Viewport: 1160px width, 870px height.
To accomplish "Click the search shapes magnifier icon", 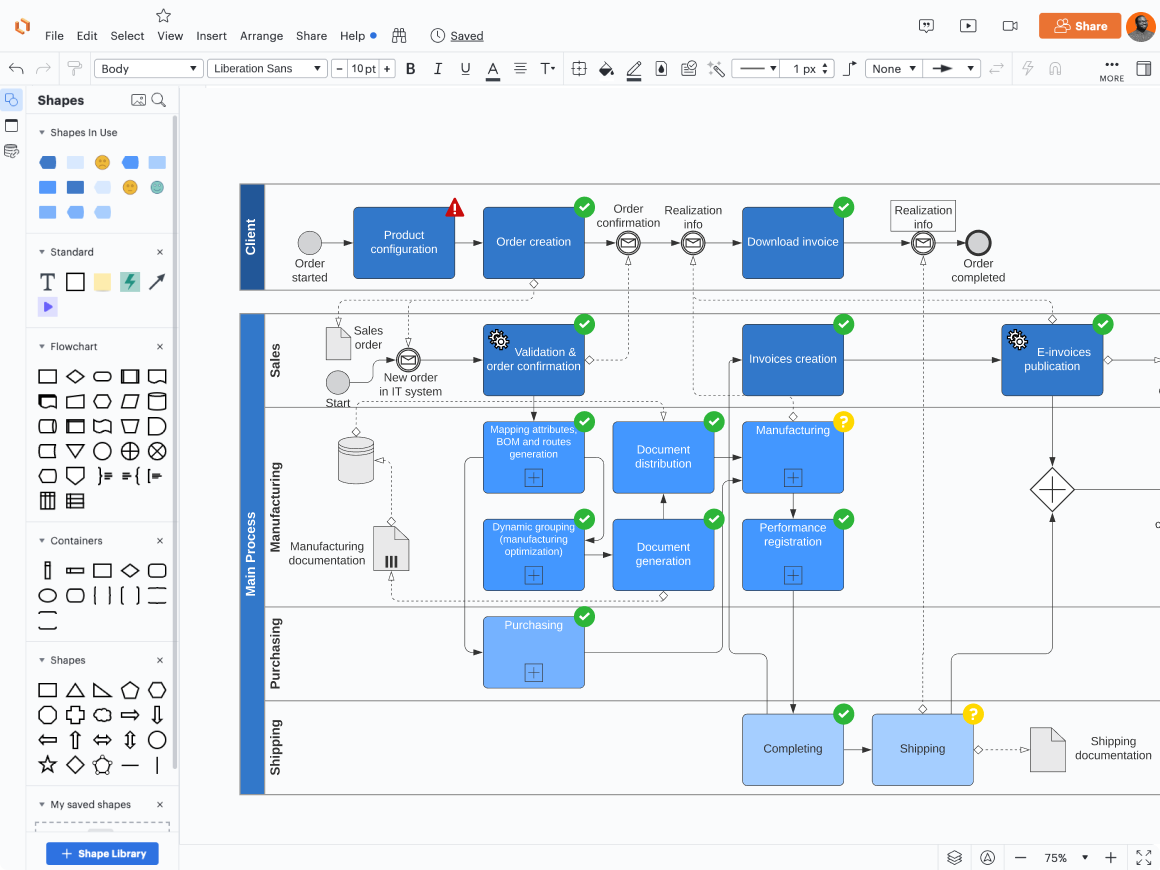I will point(158,100).
